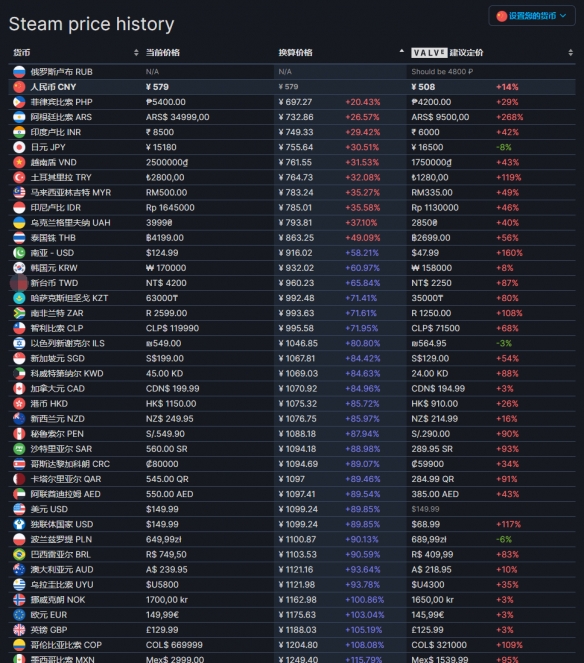Click the Israel flag icon for ILS
584x663 pixels.
(19, 343)
